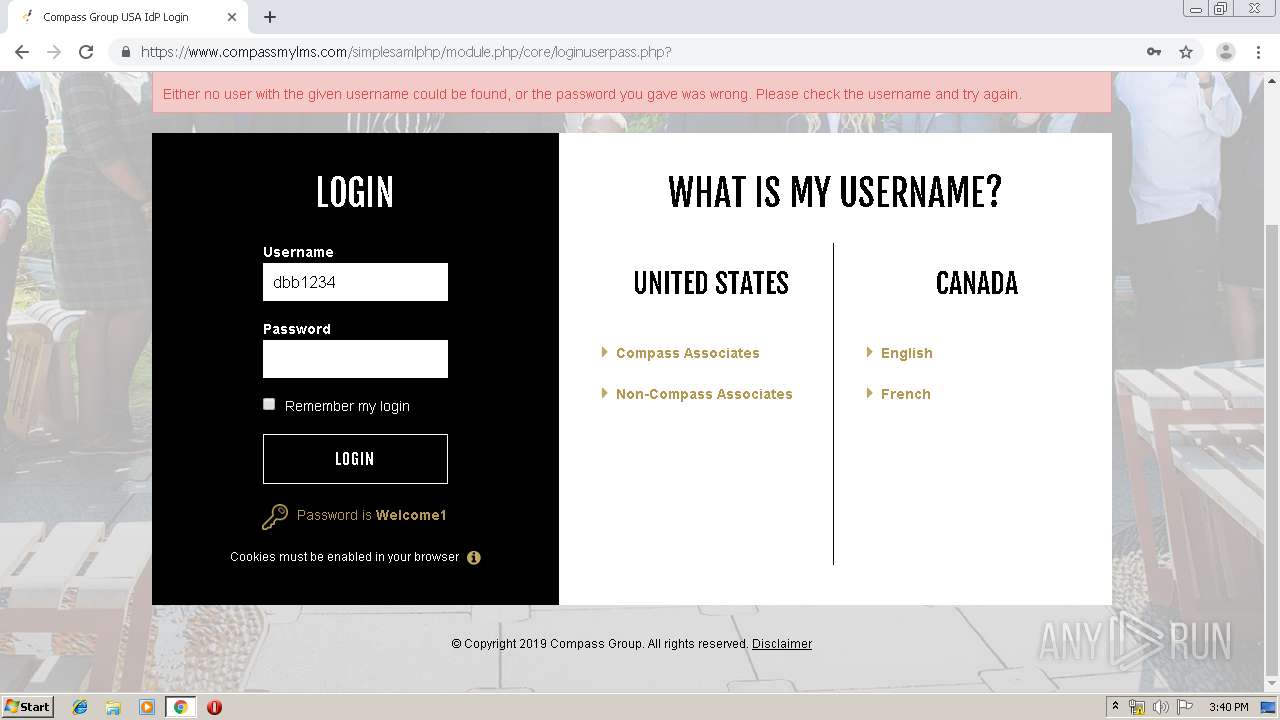Click the red login error message banner
This screenshot has width=1280, height=720.
pos(631,93)
